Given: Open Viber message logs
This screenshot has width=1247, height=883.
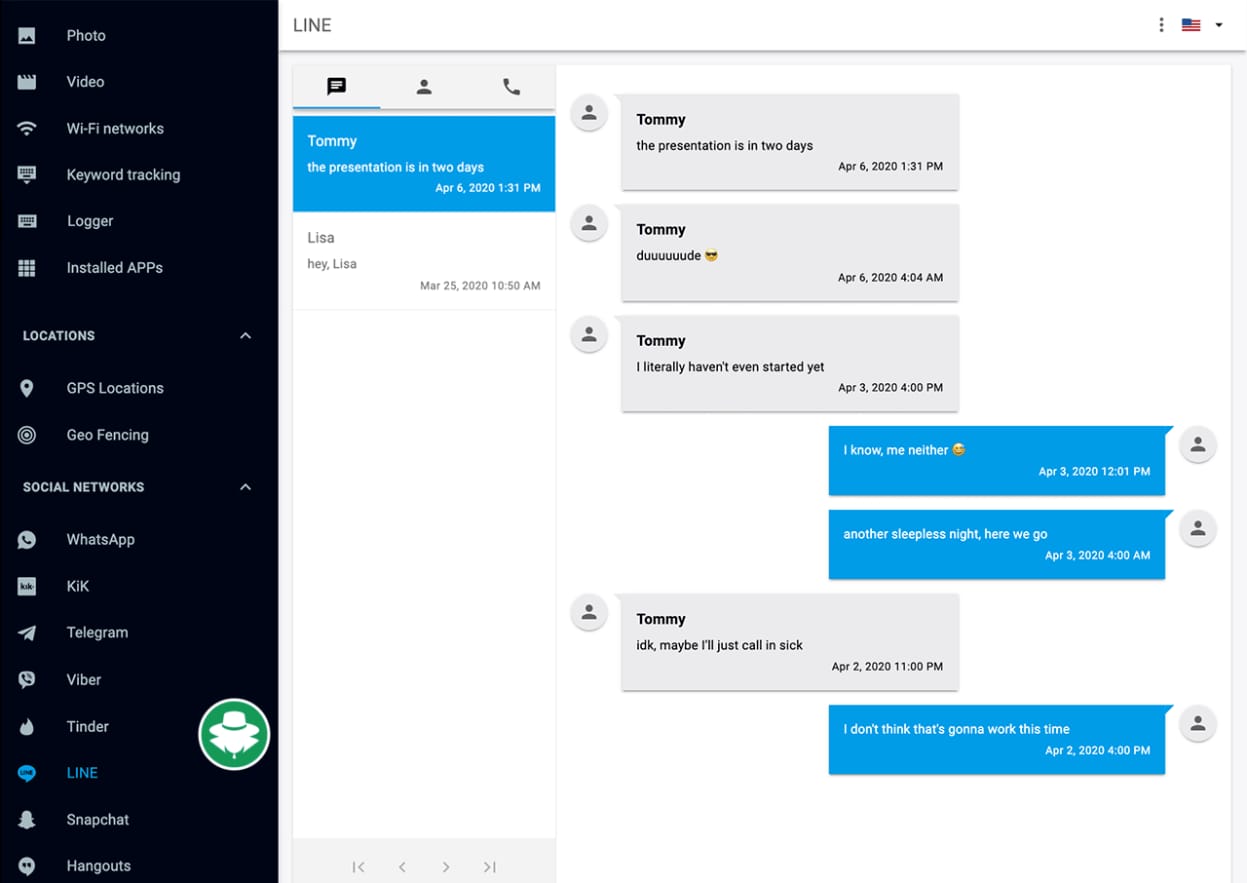Looking at the screenshot, I should tap(83, 679).
